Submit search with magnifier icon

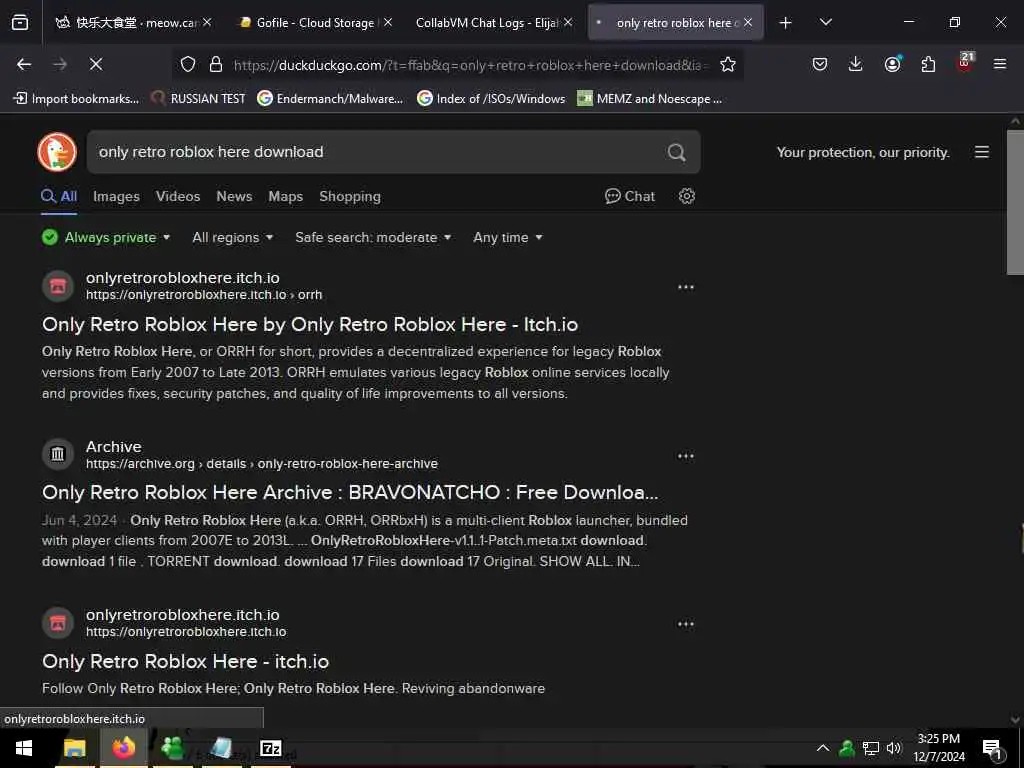pos(676,152)
